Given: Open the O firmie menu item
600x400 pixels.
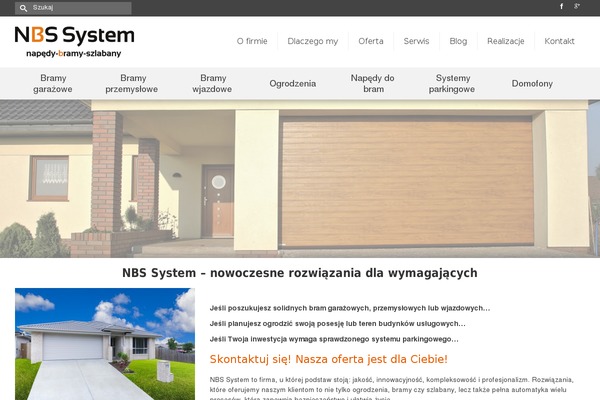Looking at the screenshot, I should [x=252, y=41].
